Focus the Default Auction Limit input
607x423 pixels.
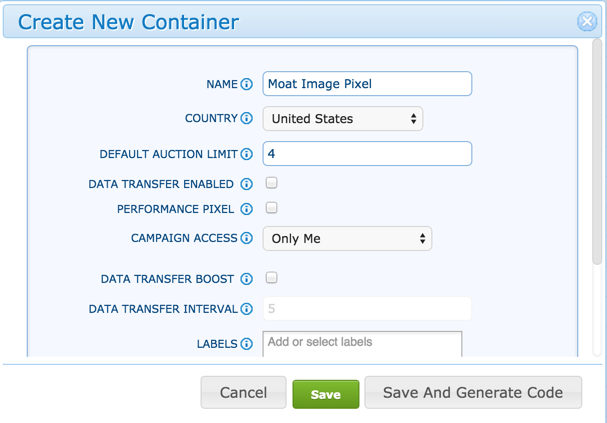click(x=367, y=154)
